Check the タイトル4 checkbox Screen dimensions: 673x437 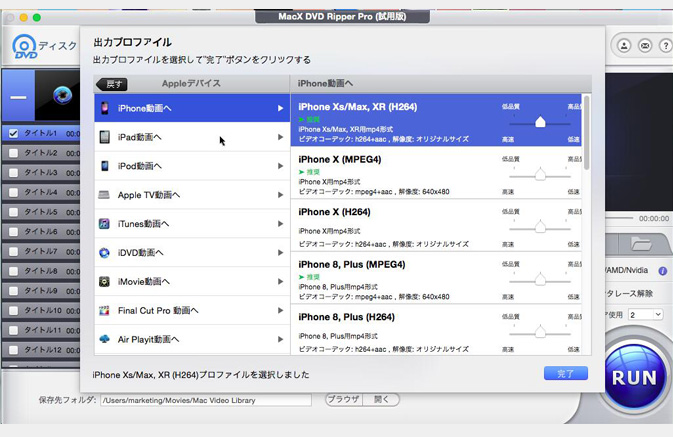[x=13, y=192]
